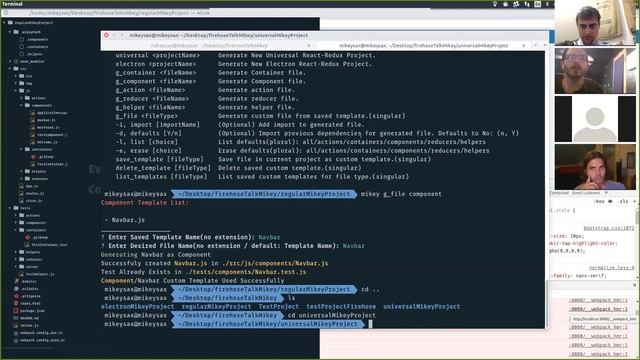Screen dimensions: 640x360
Task: Select the Welcome.js file icon
Action: pyautogui.click(x=33, y=142)
